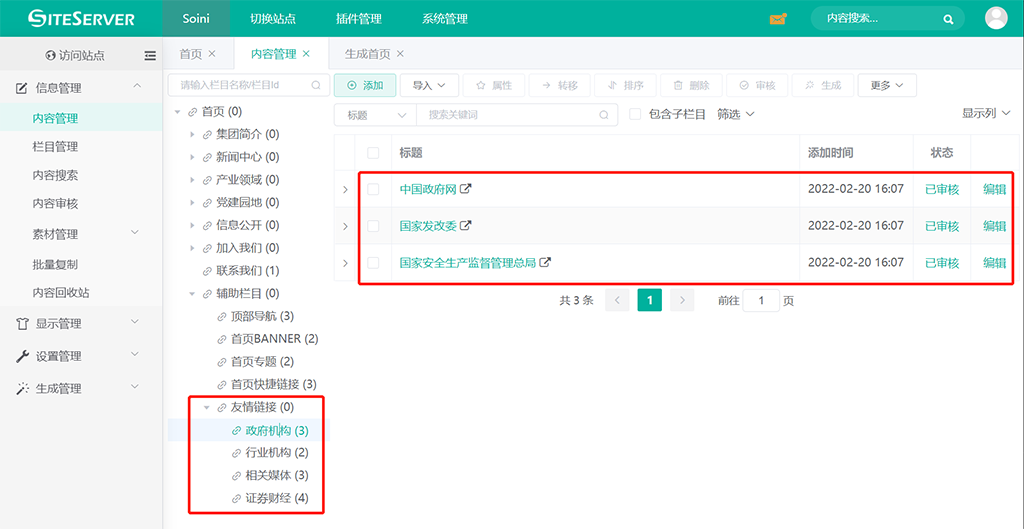Check the box for 中国政府网 row

(x=373, y=189)
